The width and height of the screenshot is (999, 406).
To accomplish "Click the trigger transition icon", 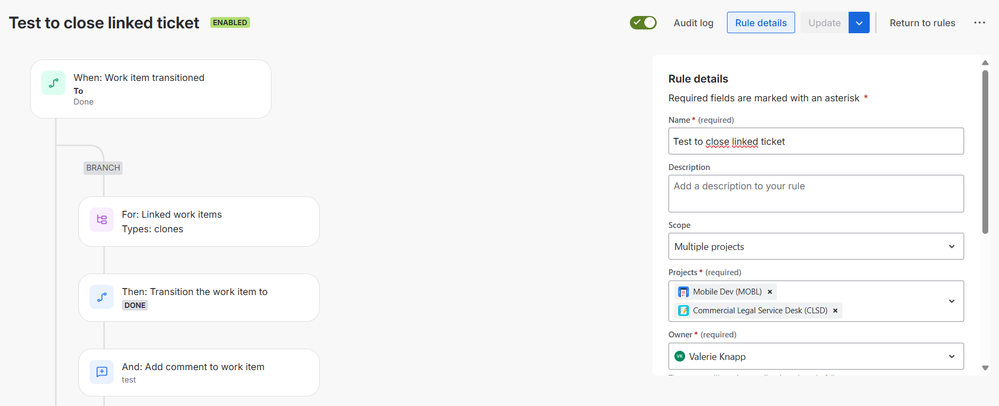I will (53, 83).
